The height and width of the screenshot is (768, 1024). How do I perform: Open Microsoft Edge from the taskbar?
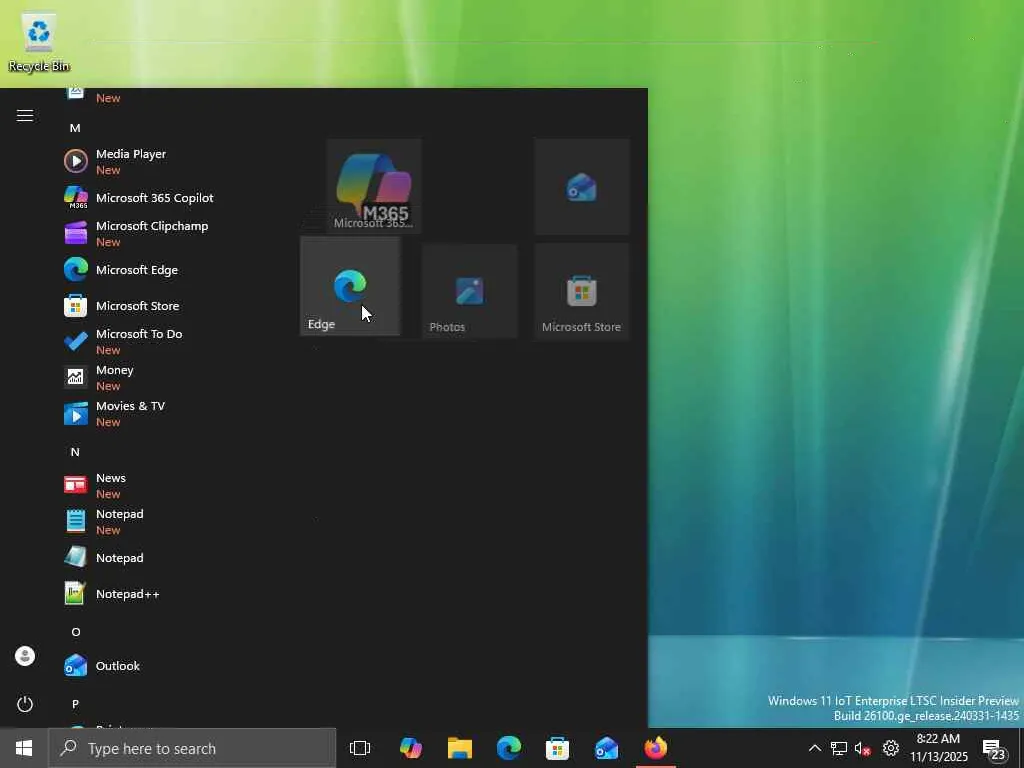point(509,748)
